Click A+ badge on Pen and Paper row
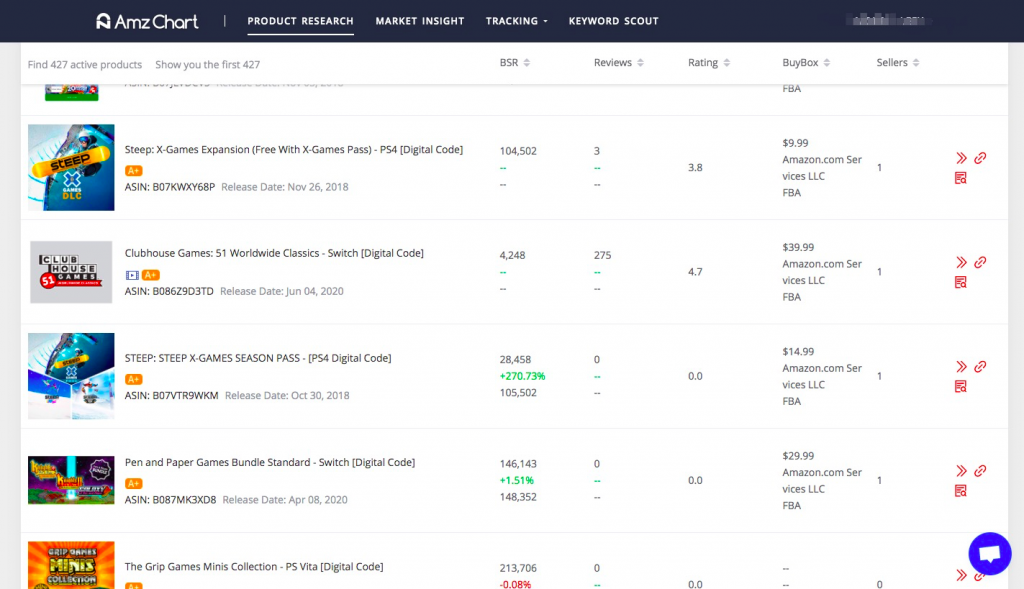Image resolution: width=1024 pixels, height=589 pixels. pyautogui.click(x=133, y=484)
